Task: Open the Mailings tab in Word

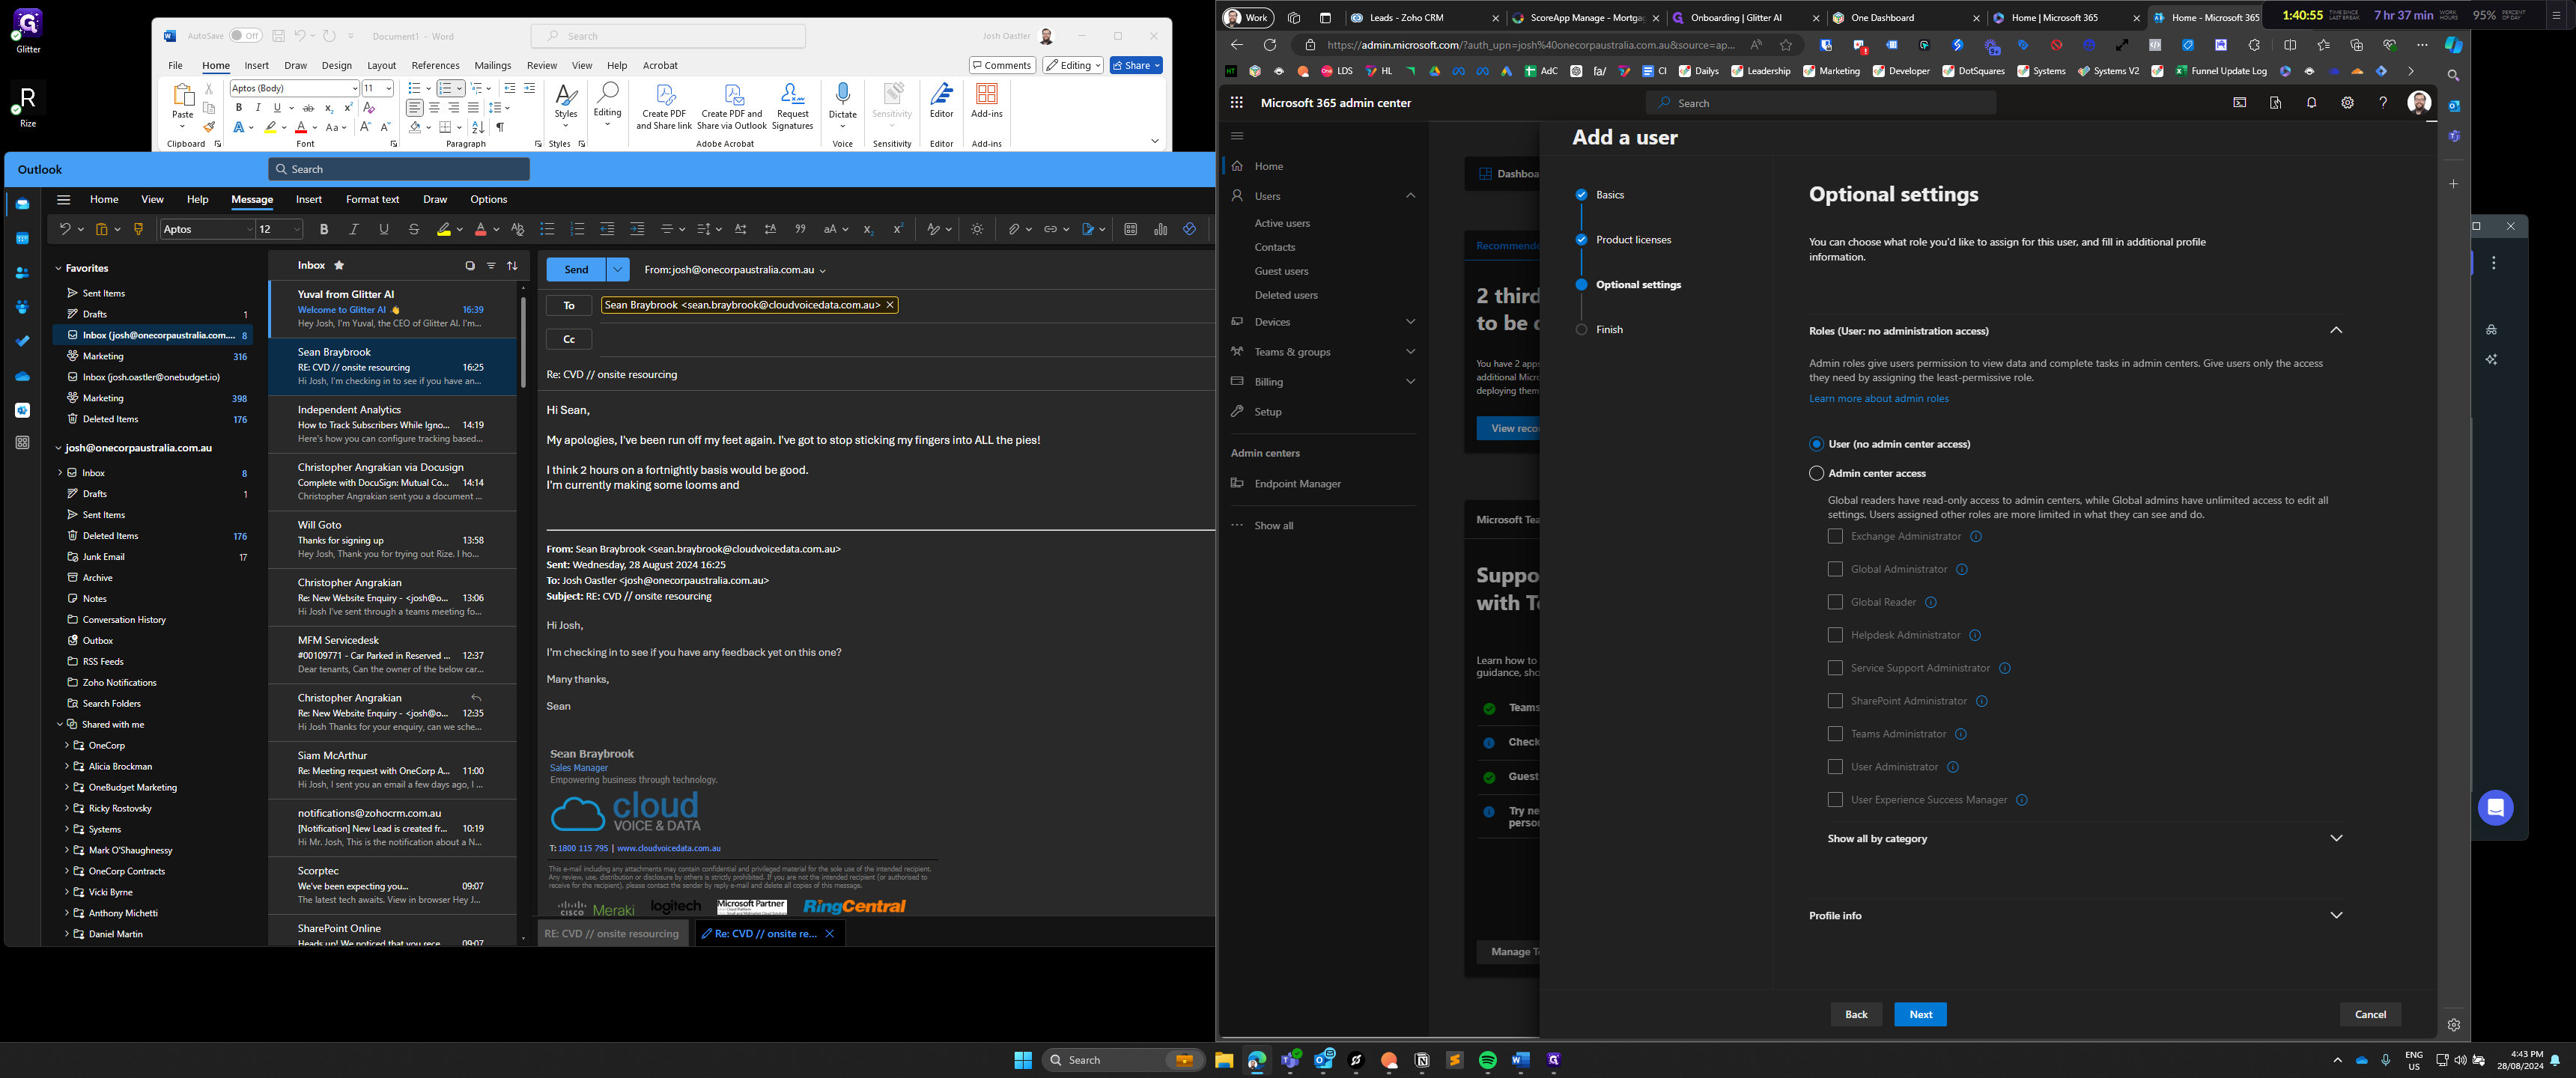Action: click(x=492, y=66)
